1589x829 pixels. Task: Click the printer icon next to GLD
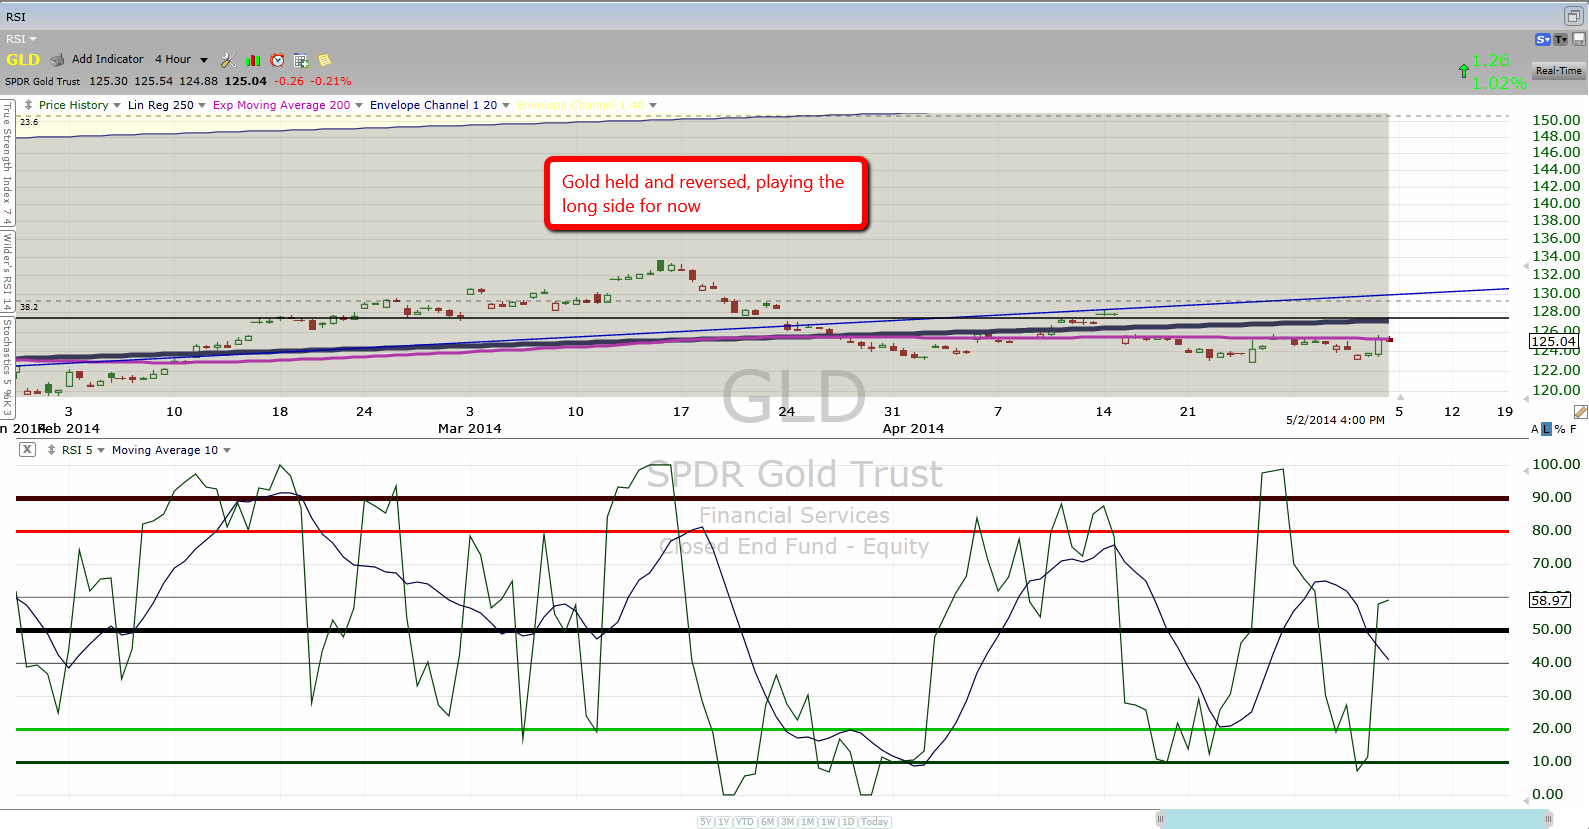pyautogui.click(x=57, y=60)
